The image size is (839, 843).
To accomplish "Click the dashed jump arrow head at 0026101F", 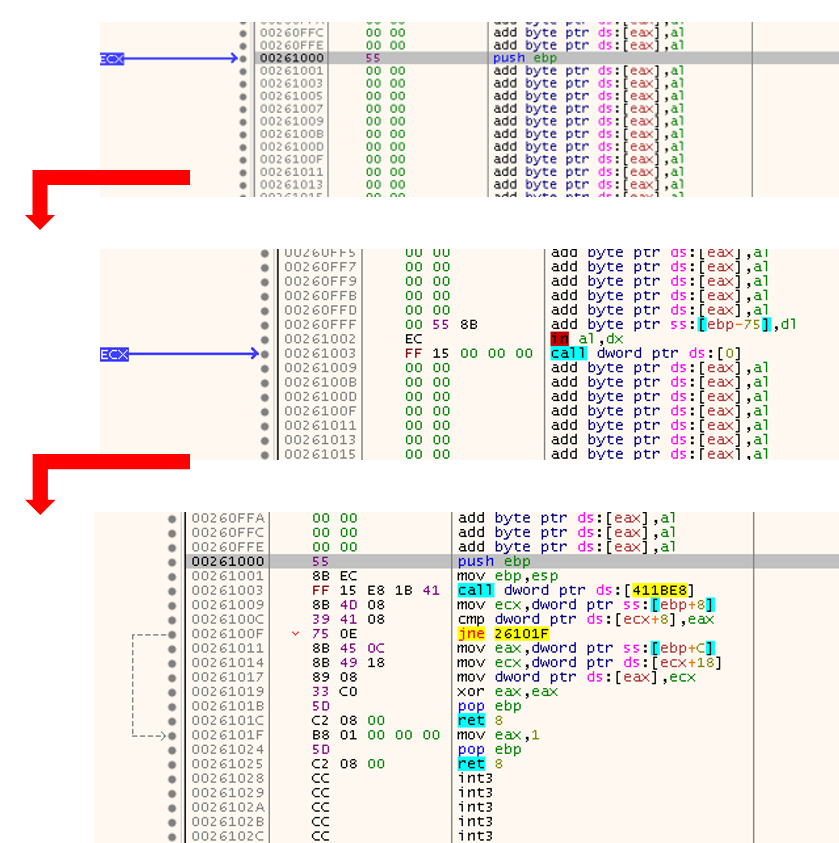I will tap(162, 735).
